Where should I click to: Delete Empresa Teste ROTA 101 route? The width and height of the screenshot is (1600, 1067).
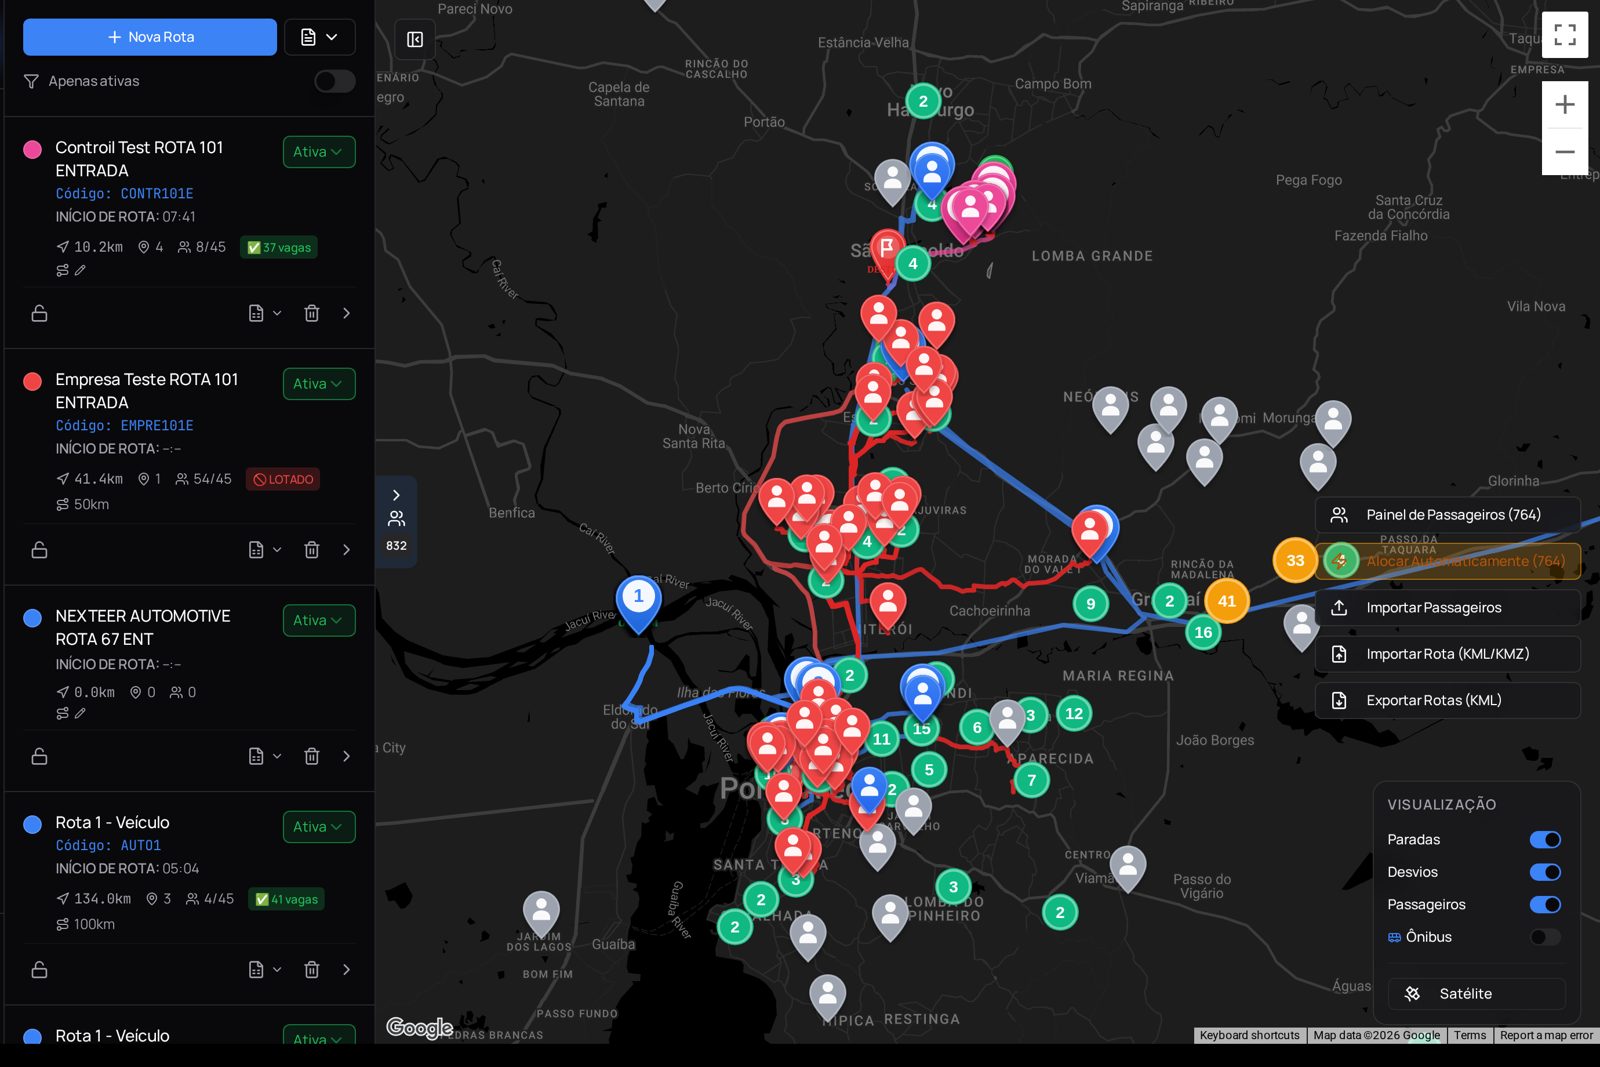[312, 550]
